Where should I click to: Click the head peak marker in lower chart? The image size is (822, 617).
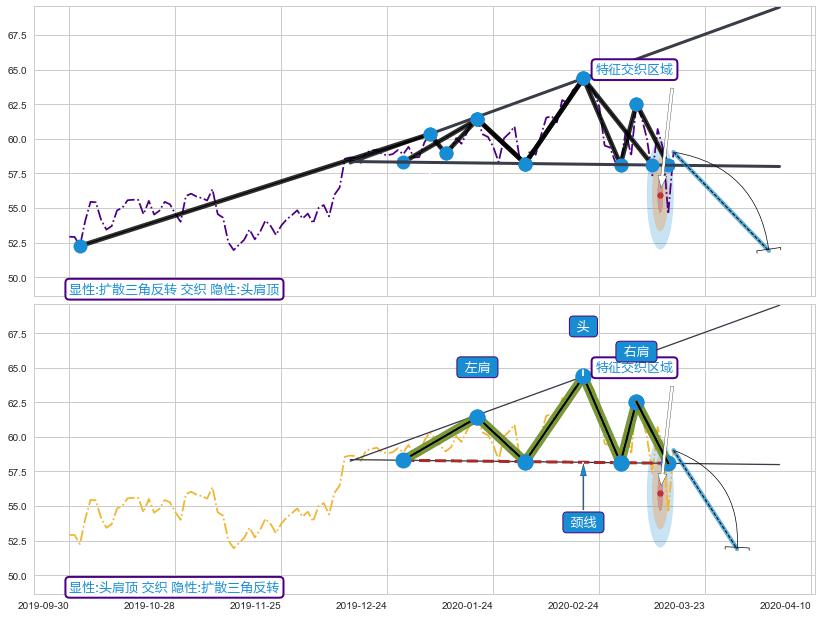583,377
